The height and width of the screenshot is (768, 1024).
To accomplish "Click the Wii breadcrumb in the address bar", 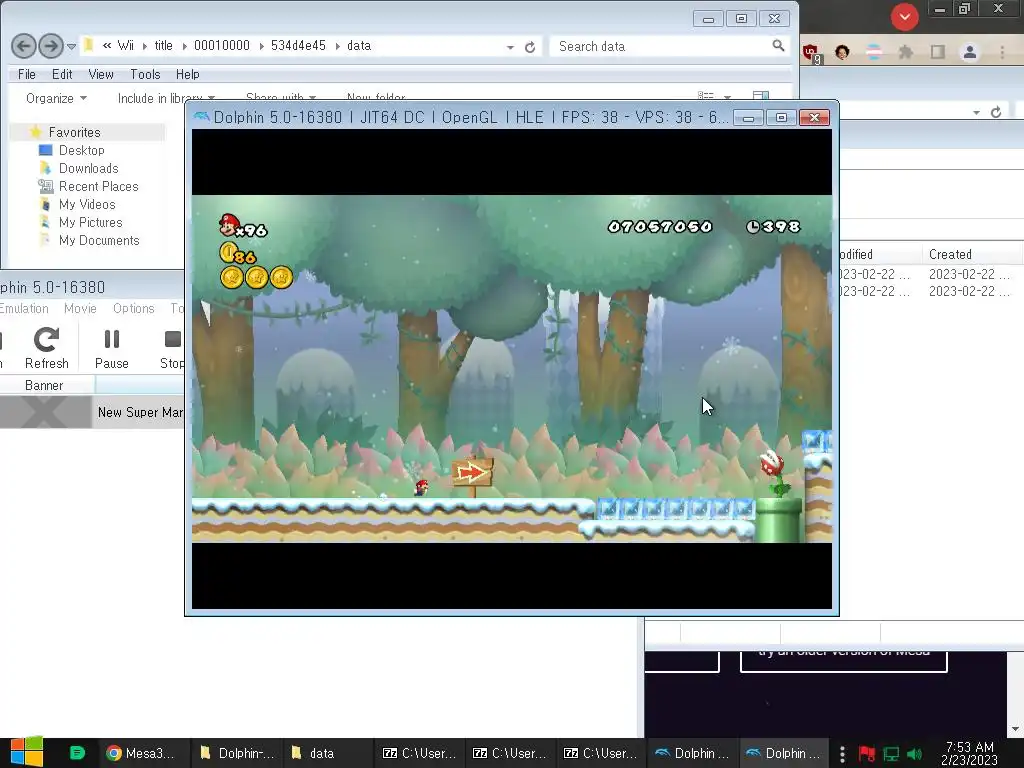I will tap(125, 46).
